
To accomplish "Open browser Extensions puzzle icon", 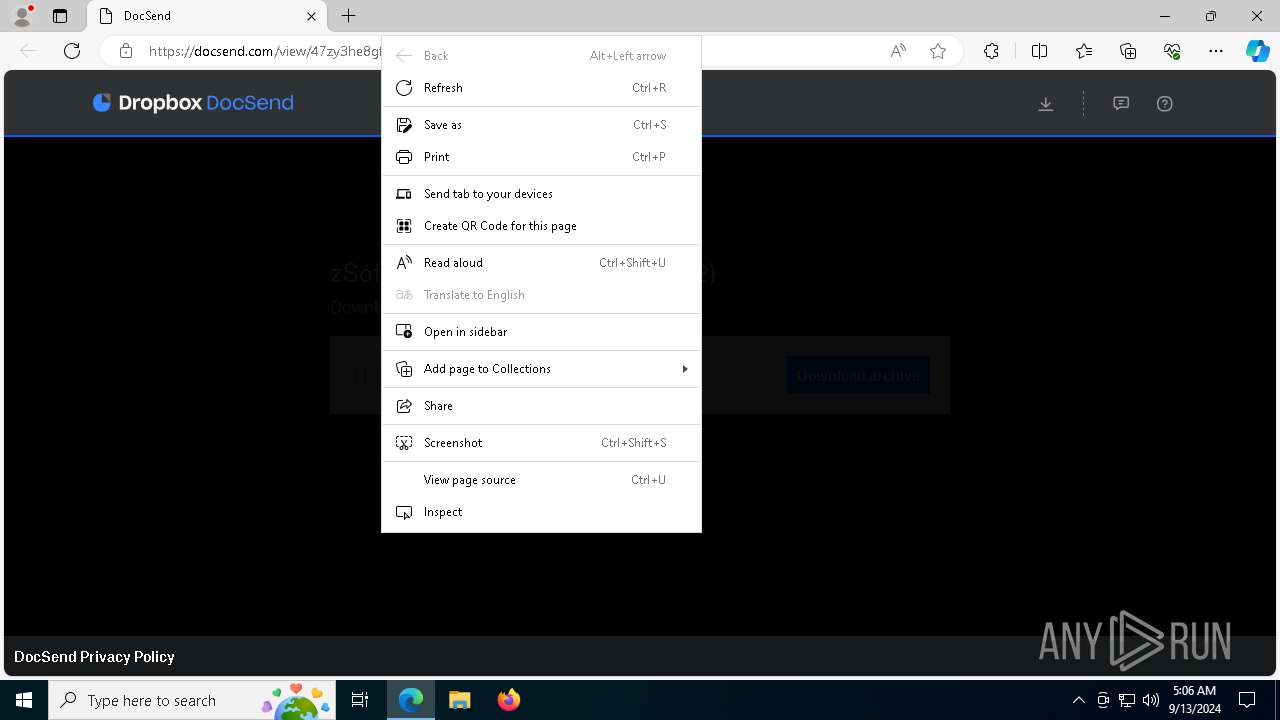I will [x=991, y=51].
